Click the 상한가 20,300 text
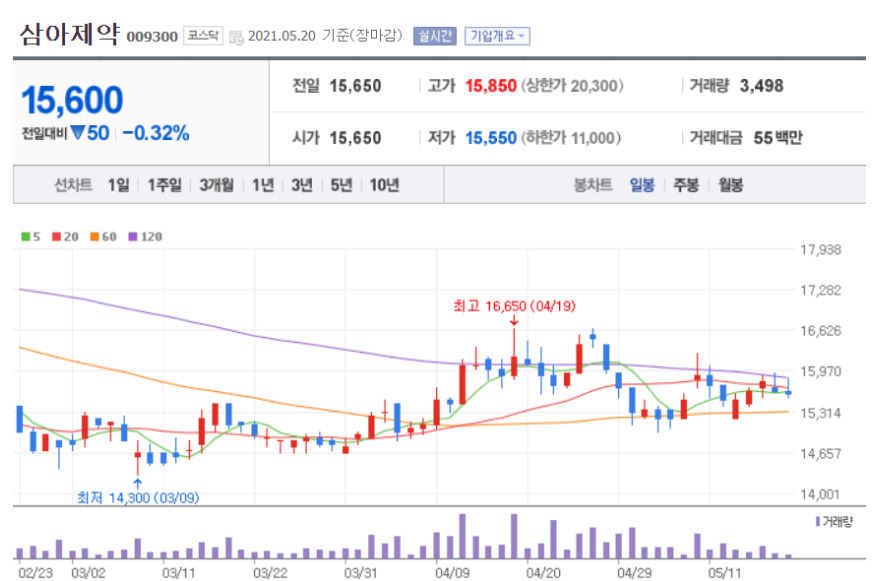 (572, 86)
